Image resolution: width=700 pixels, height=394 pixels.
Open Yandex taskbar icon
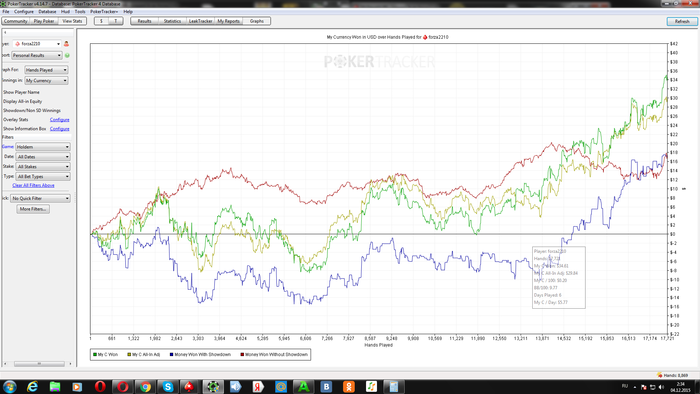point(258,386)
